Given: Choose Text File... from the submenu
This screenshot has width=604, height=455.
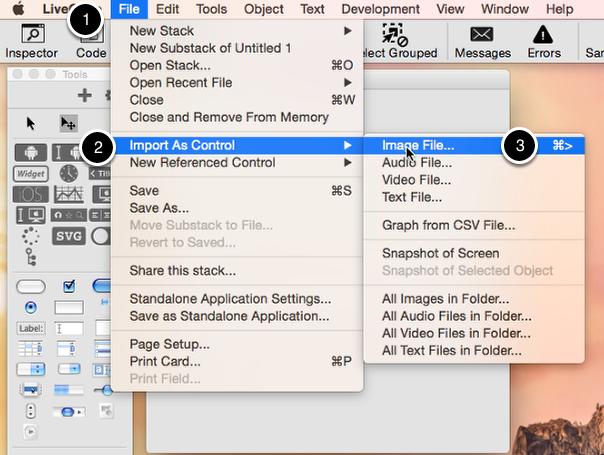Looking at the screenshot, I should point(474,197).
